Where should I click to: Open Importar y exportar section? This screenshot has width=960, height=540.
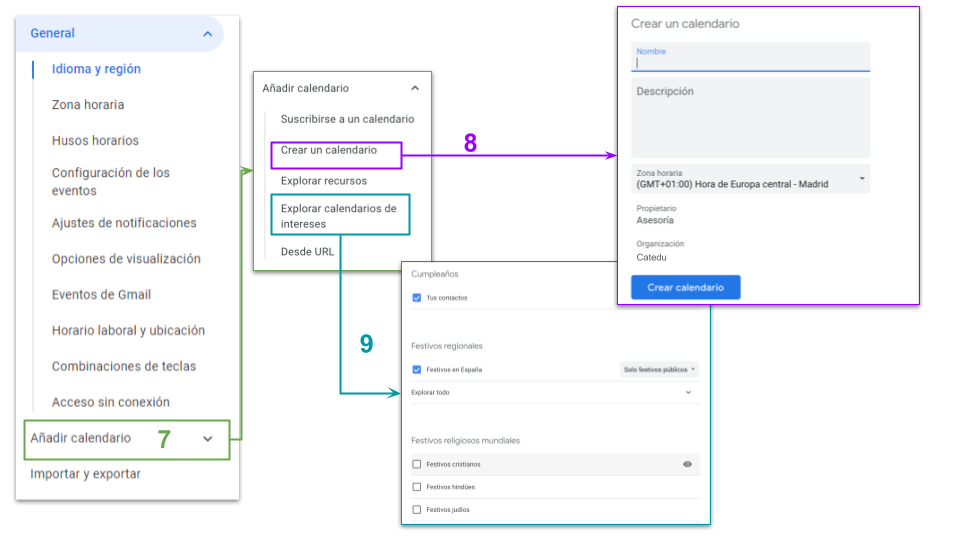[85, 473]
